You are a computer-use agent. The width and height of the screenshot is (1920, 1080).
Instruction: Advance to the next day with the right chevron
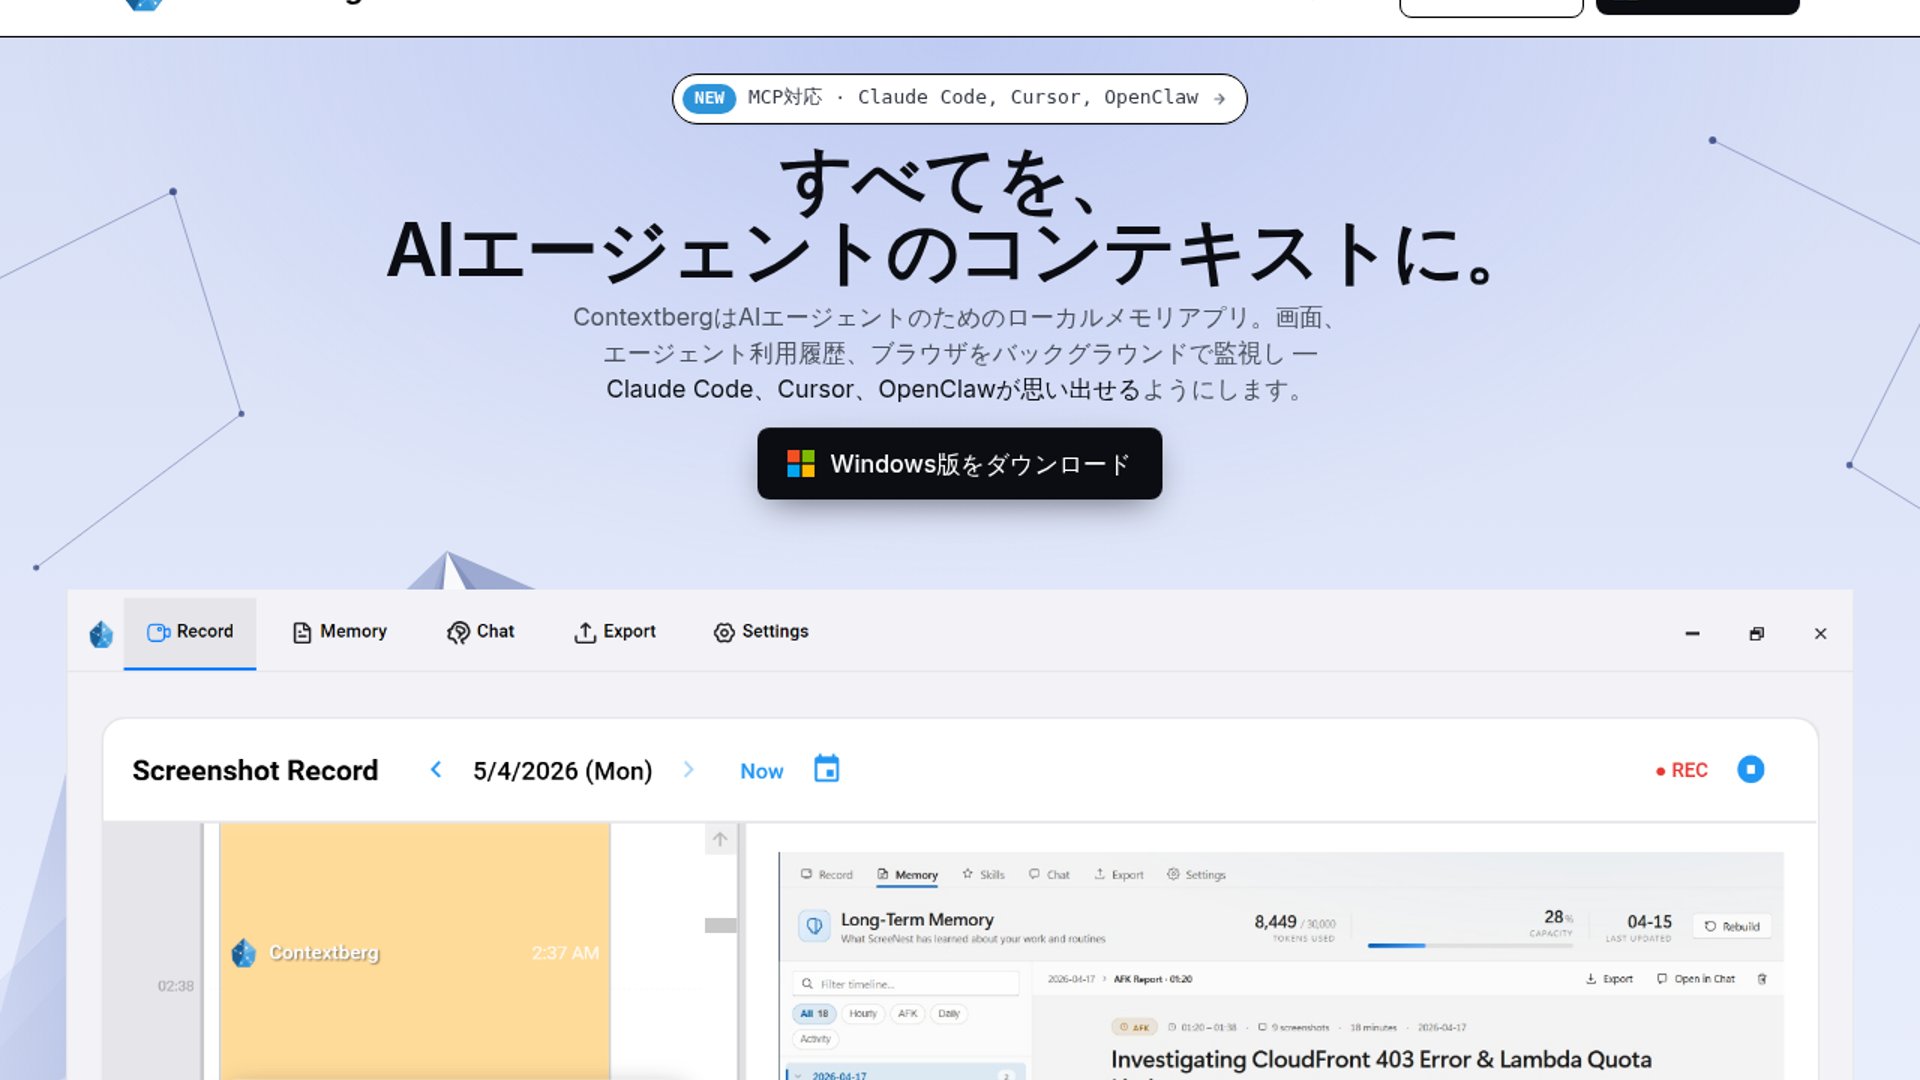click(x=688, y=769)
